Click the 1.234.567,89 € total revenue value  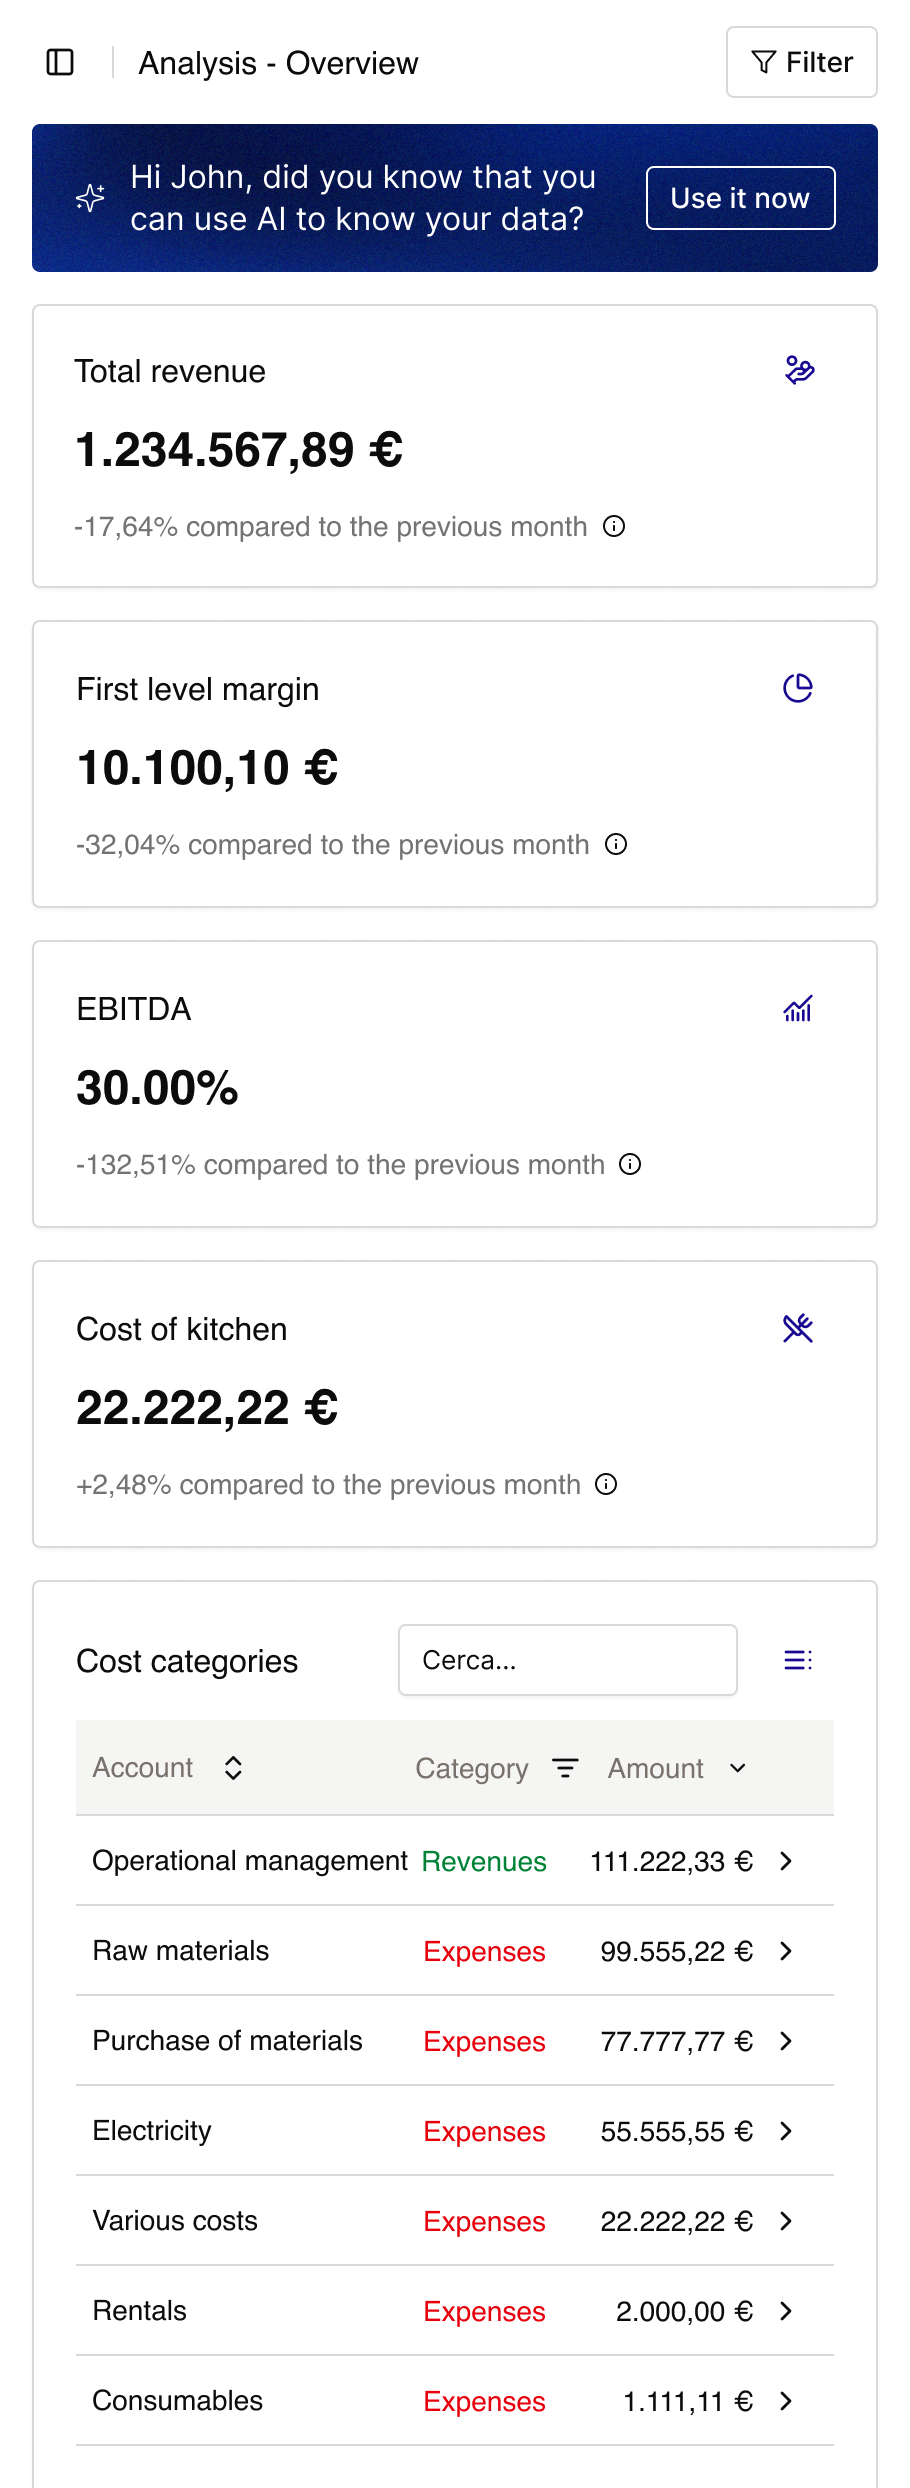pyautogui.click(x=239, y=449)
